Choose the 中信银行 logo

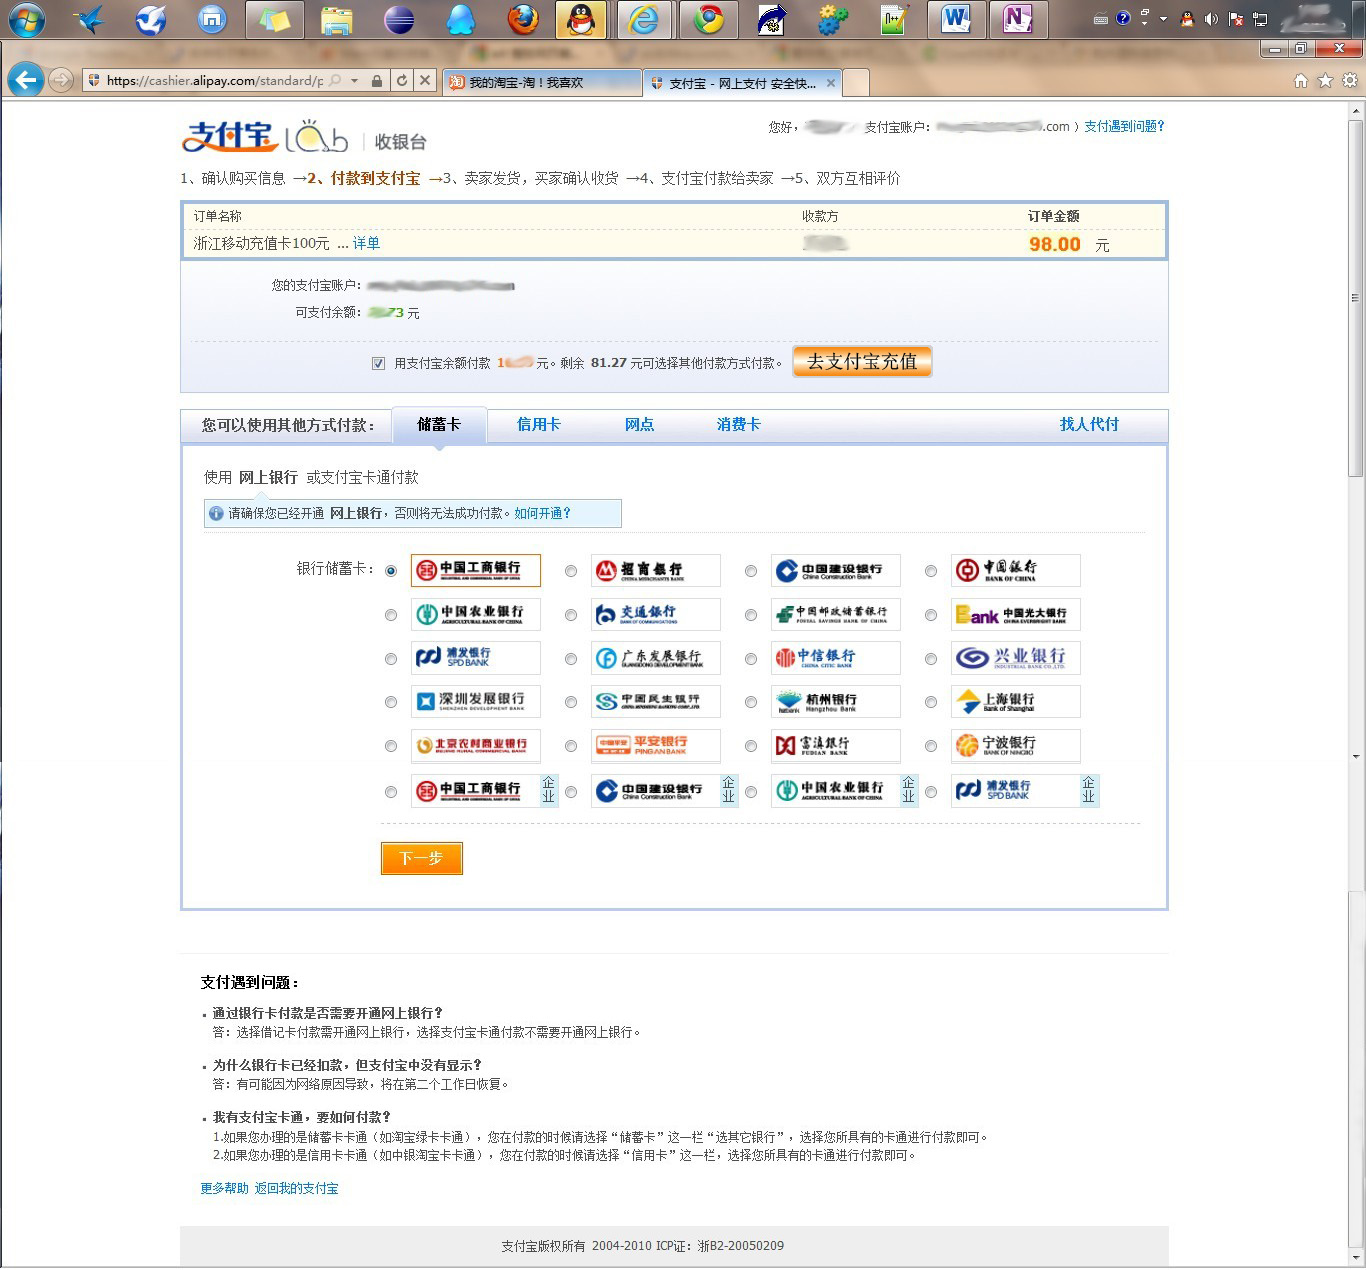coord(836,658)
